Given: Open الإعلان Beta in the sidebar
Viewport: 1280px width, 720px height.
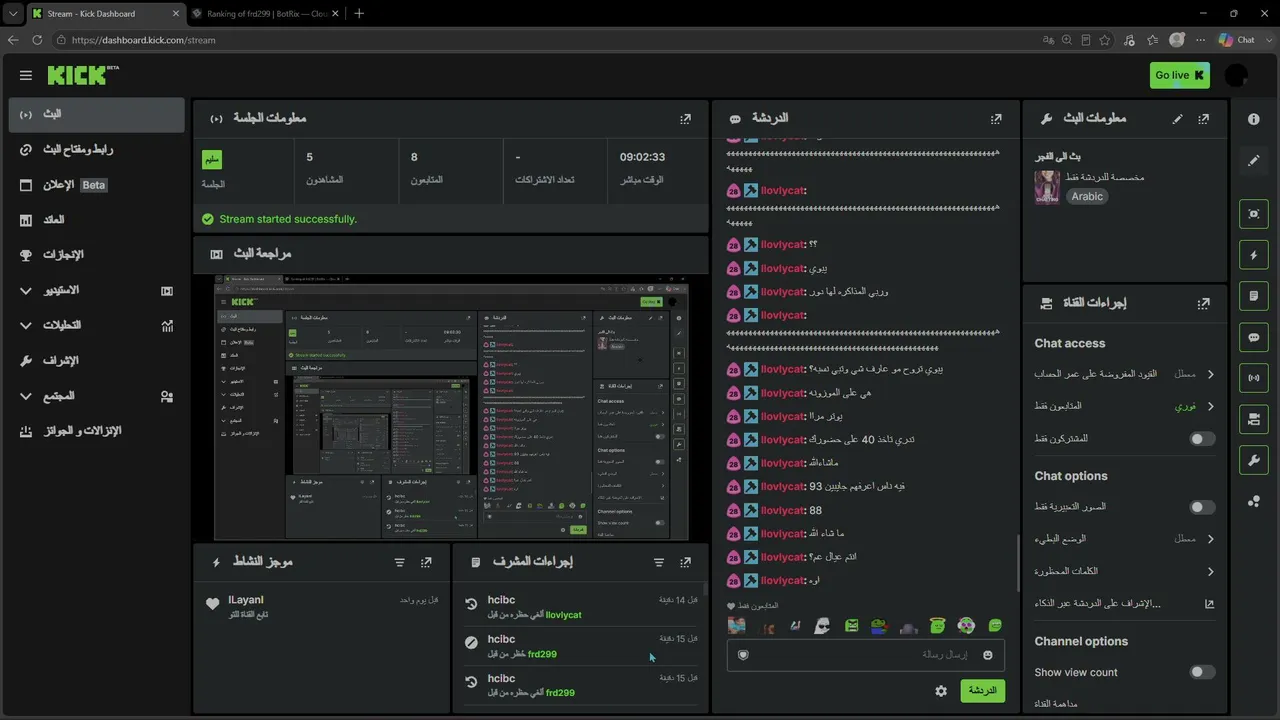Looking at the screenshot, I should coord(96,185).
